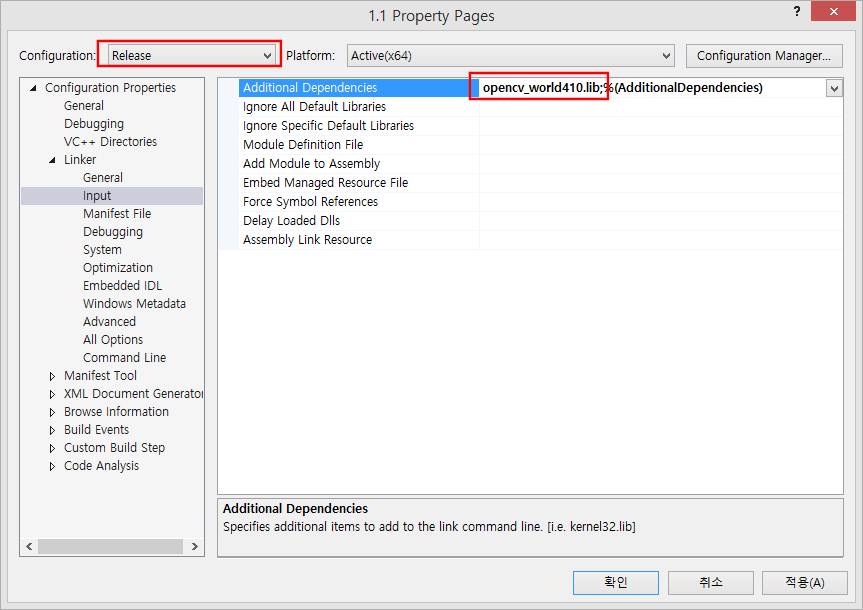
Task: Click the Configuration Manager button
Action: (x=764, y=56)
